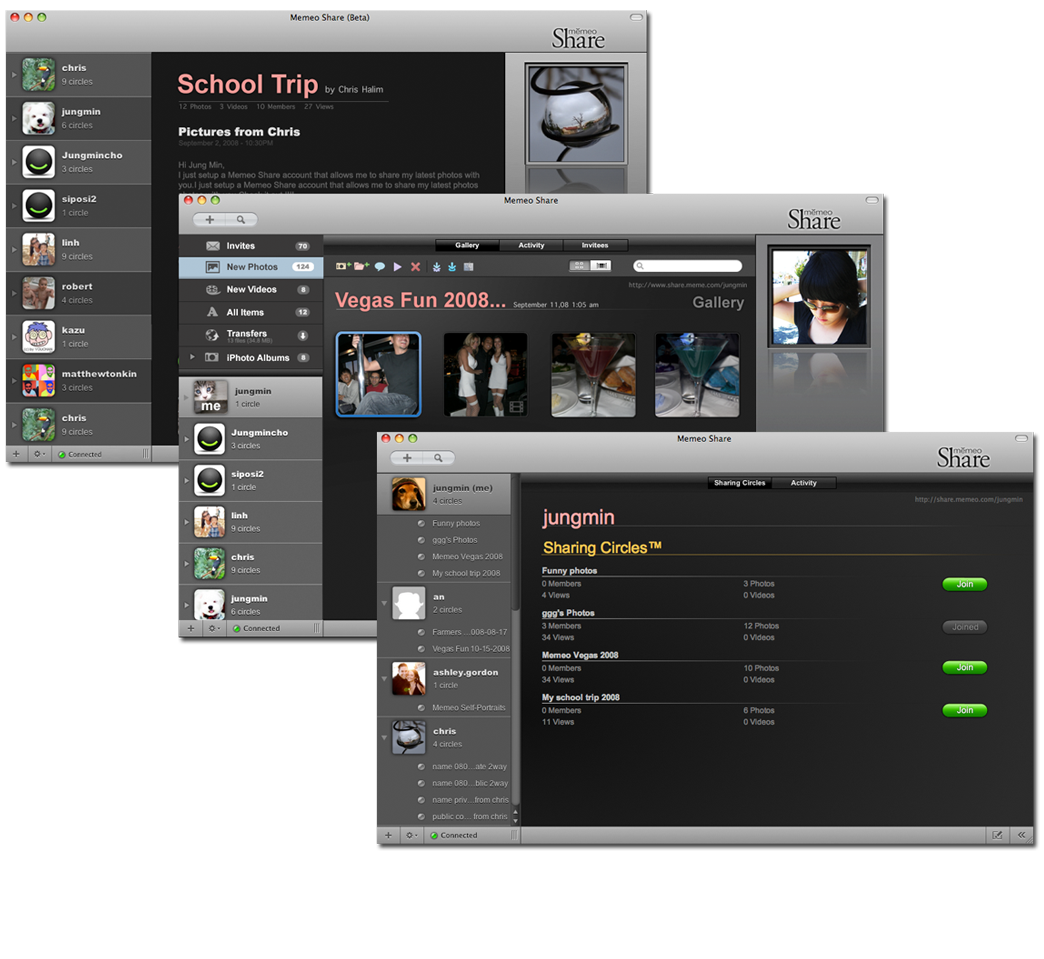Expand the iPhoto Albums sidebar item
Screen dimensions: 1044x959
tap(192, 357)
